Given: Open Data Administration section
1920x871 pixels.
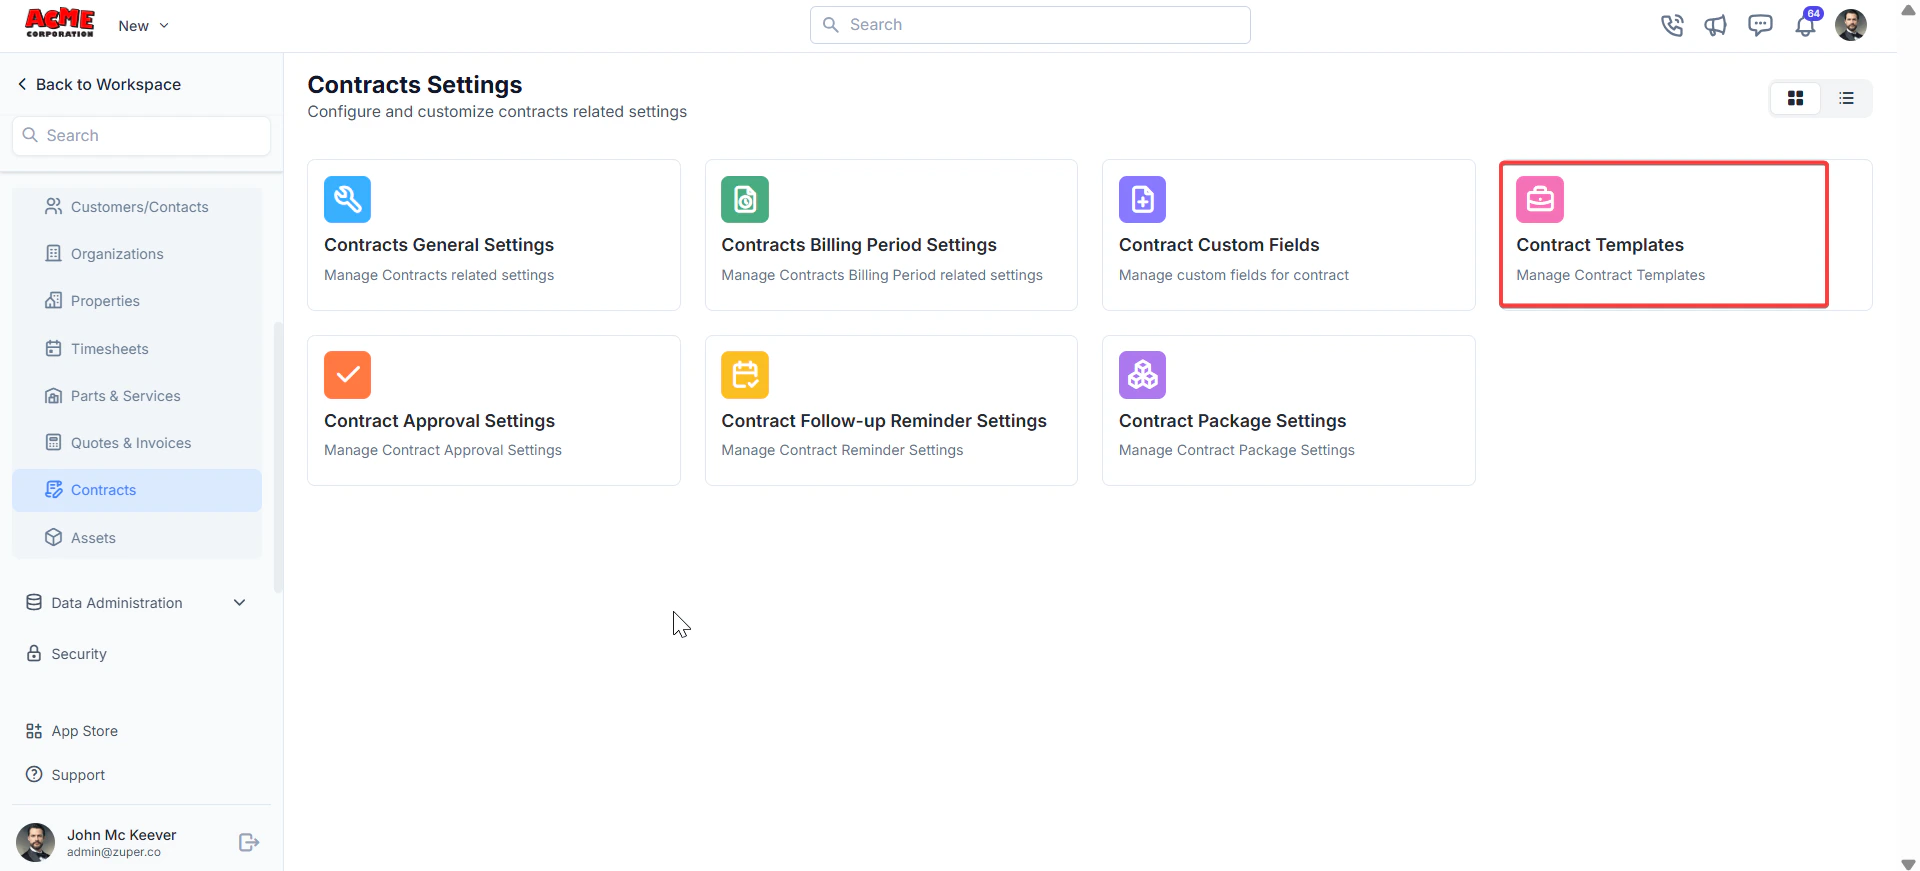Looking at the screenshot, I should coord(137,603).
